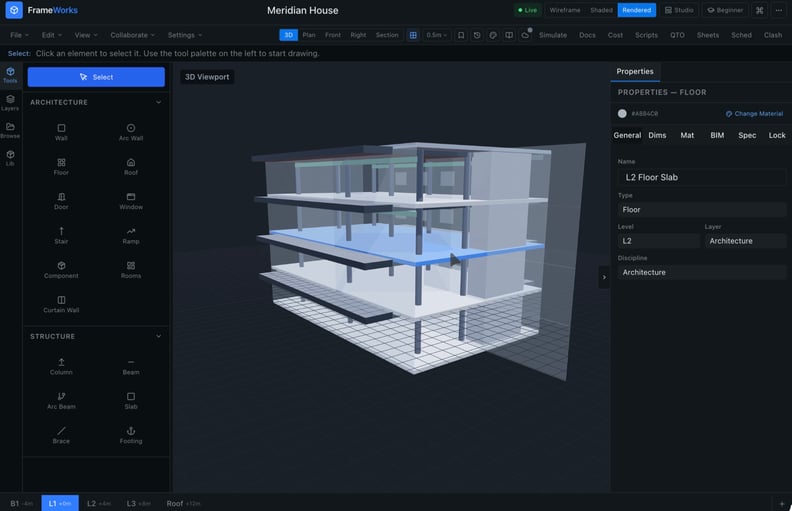792x511 pixels.
Task: Toggle the Live status indicator
Action: 527,10
